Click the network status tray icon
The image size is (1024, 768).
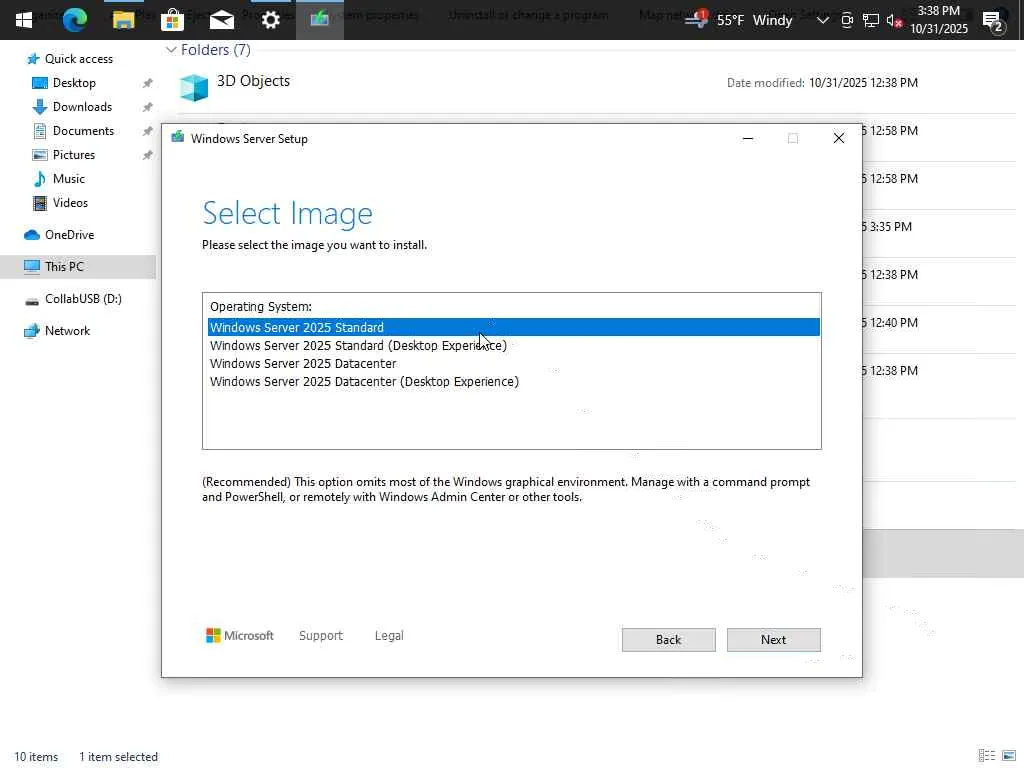pos(871,20)
